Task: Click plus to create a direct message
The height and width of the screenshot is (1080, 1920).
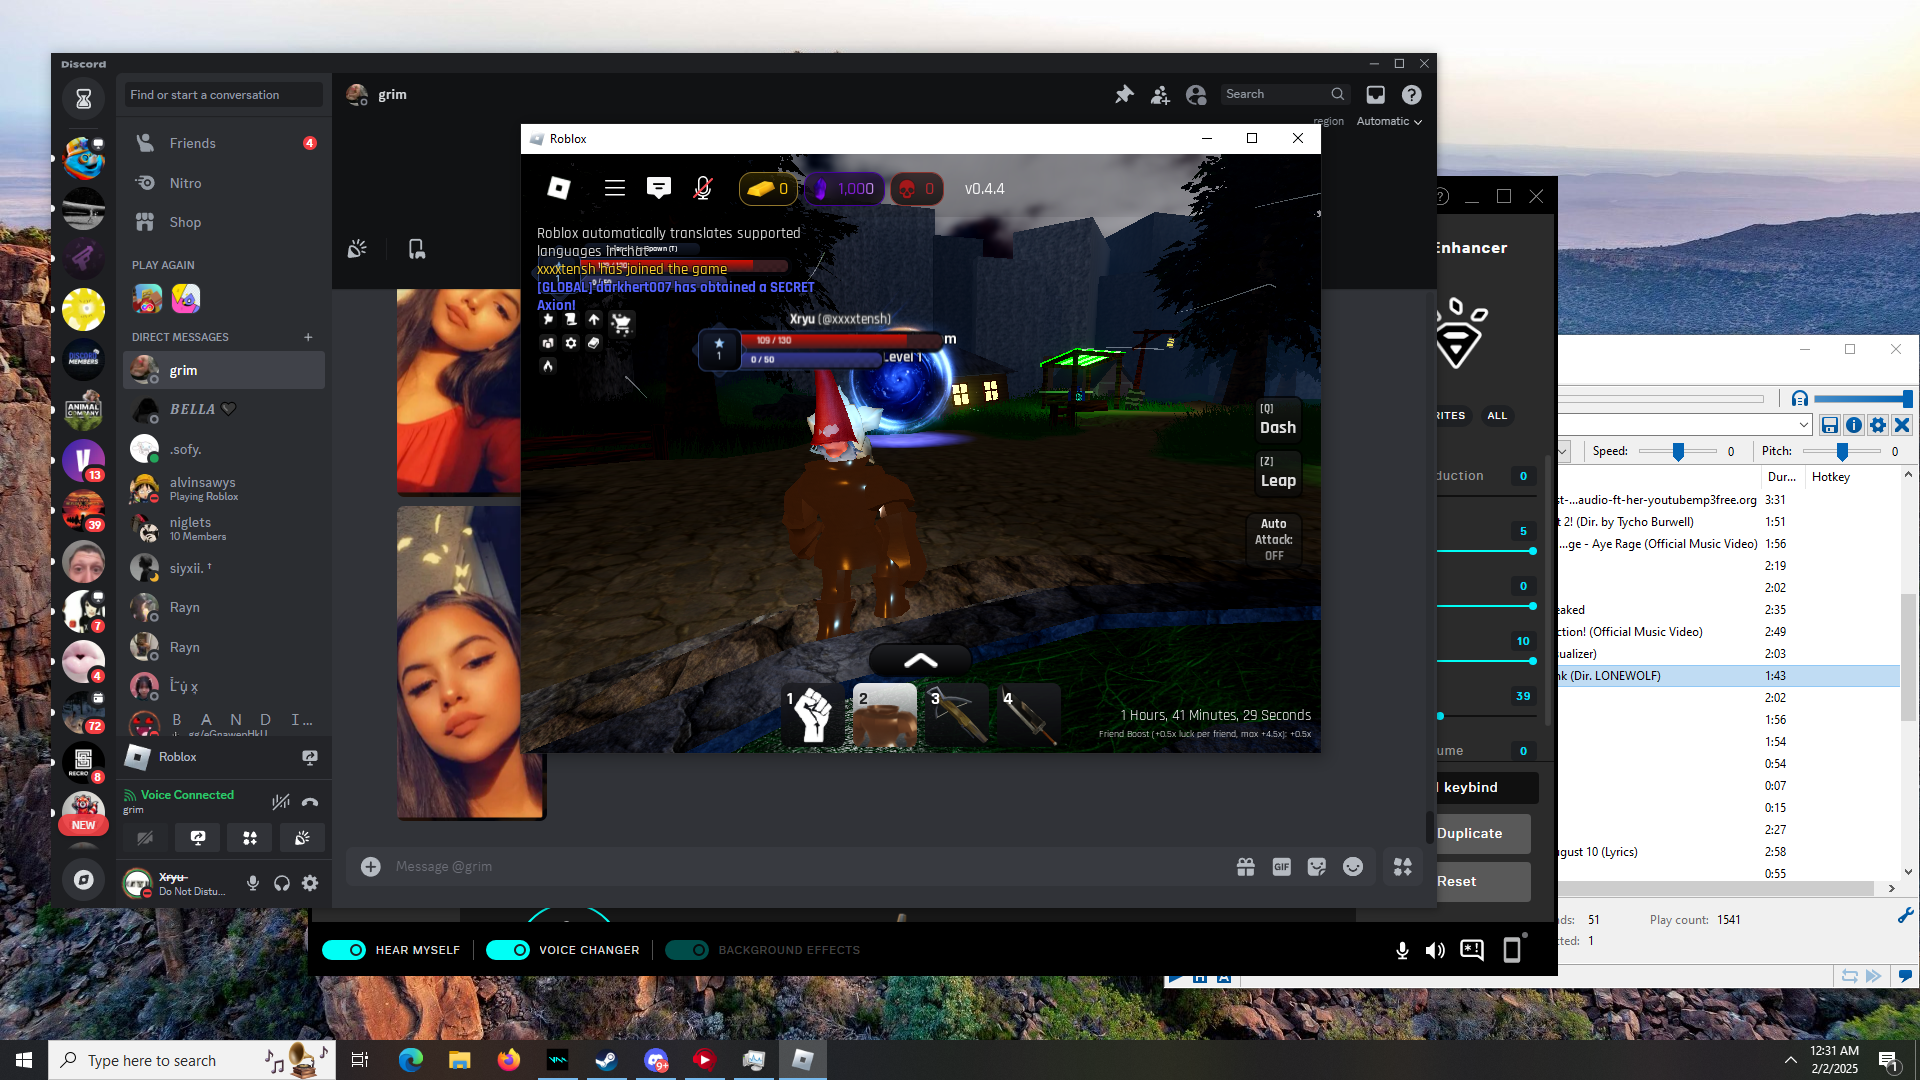Action: (308, 337)
